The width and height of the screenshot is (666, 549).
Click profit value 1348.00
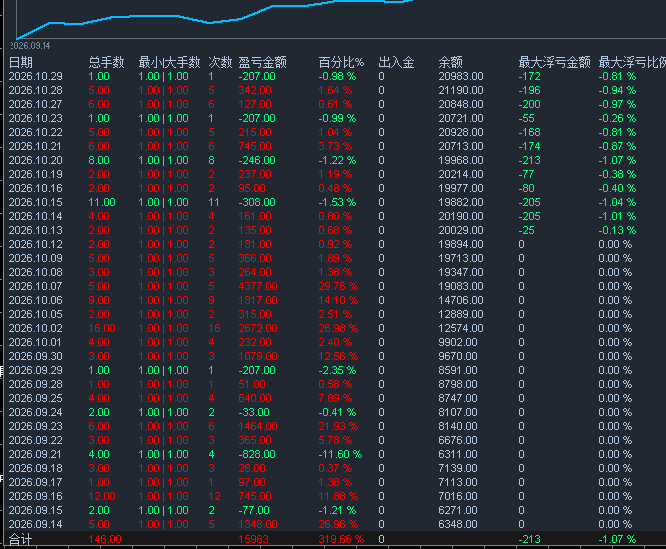click(x=257, y=525)
